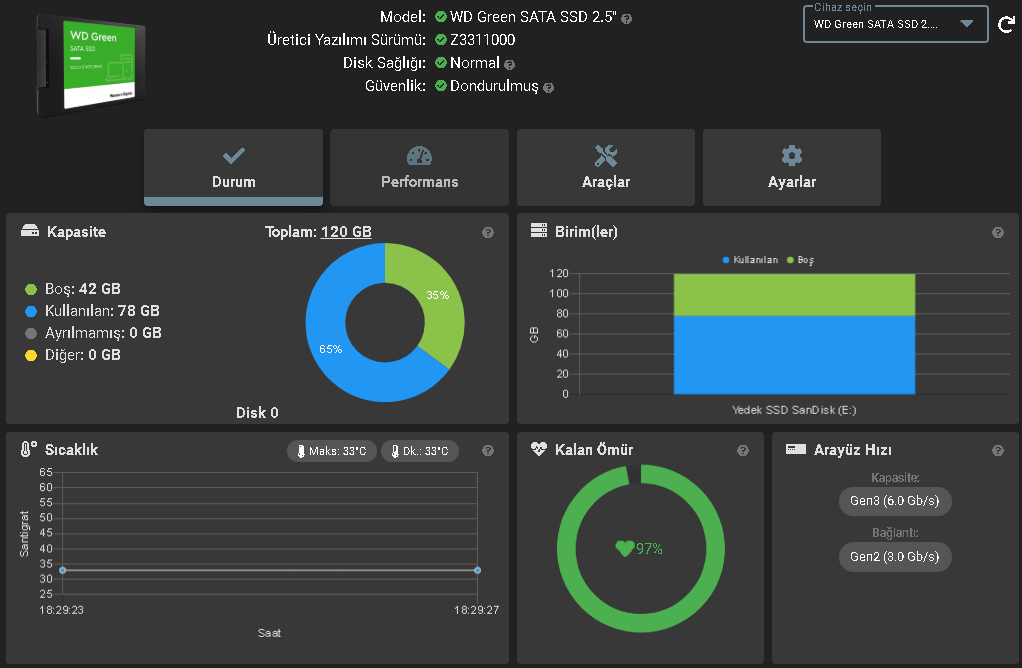Open help for the Birim(ler) panel
Viewport: 1022px width, 668px height.
(x=997, y=233)
